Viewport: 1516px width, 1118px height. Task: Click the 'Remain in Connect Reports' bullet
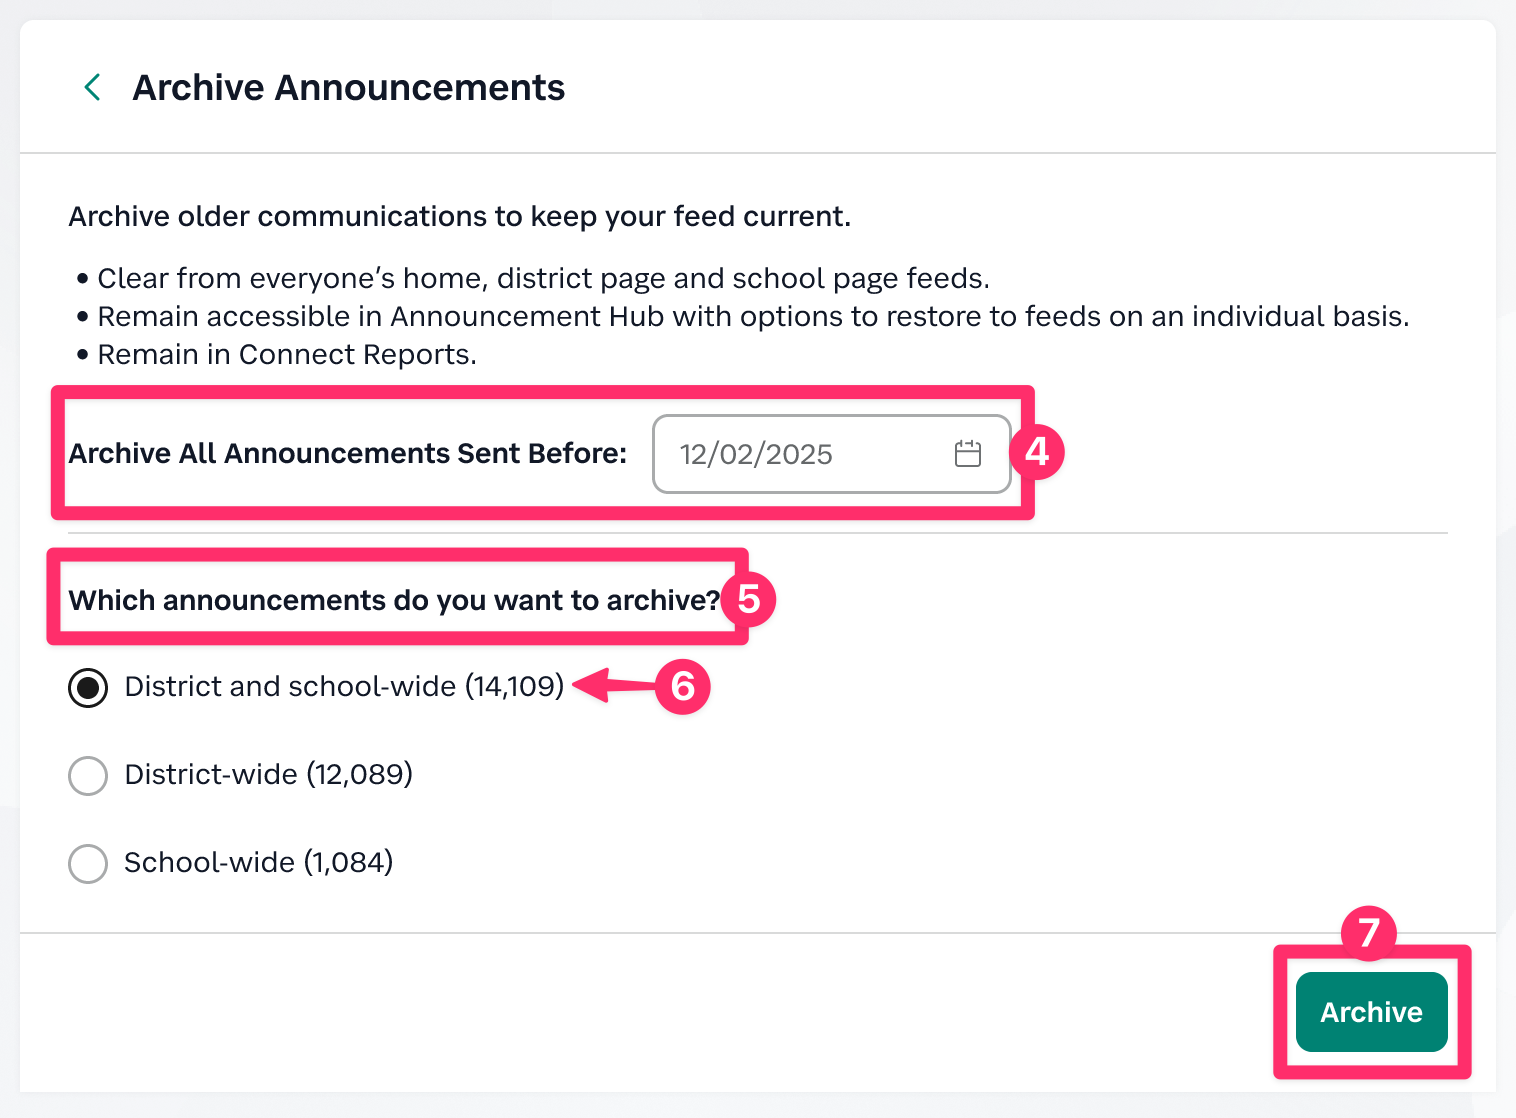(286, 355)
